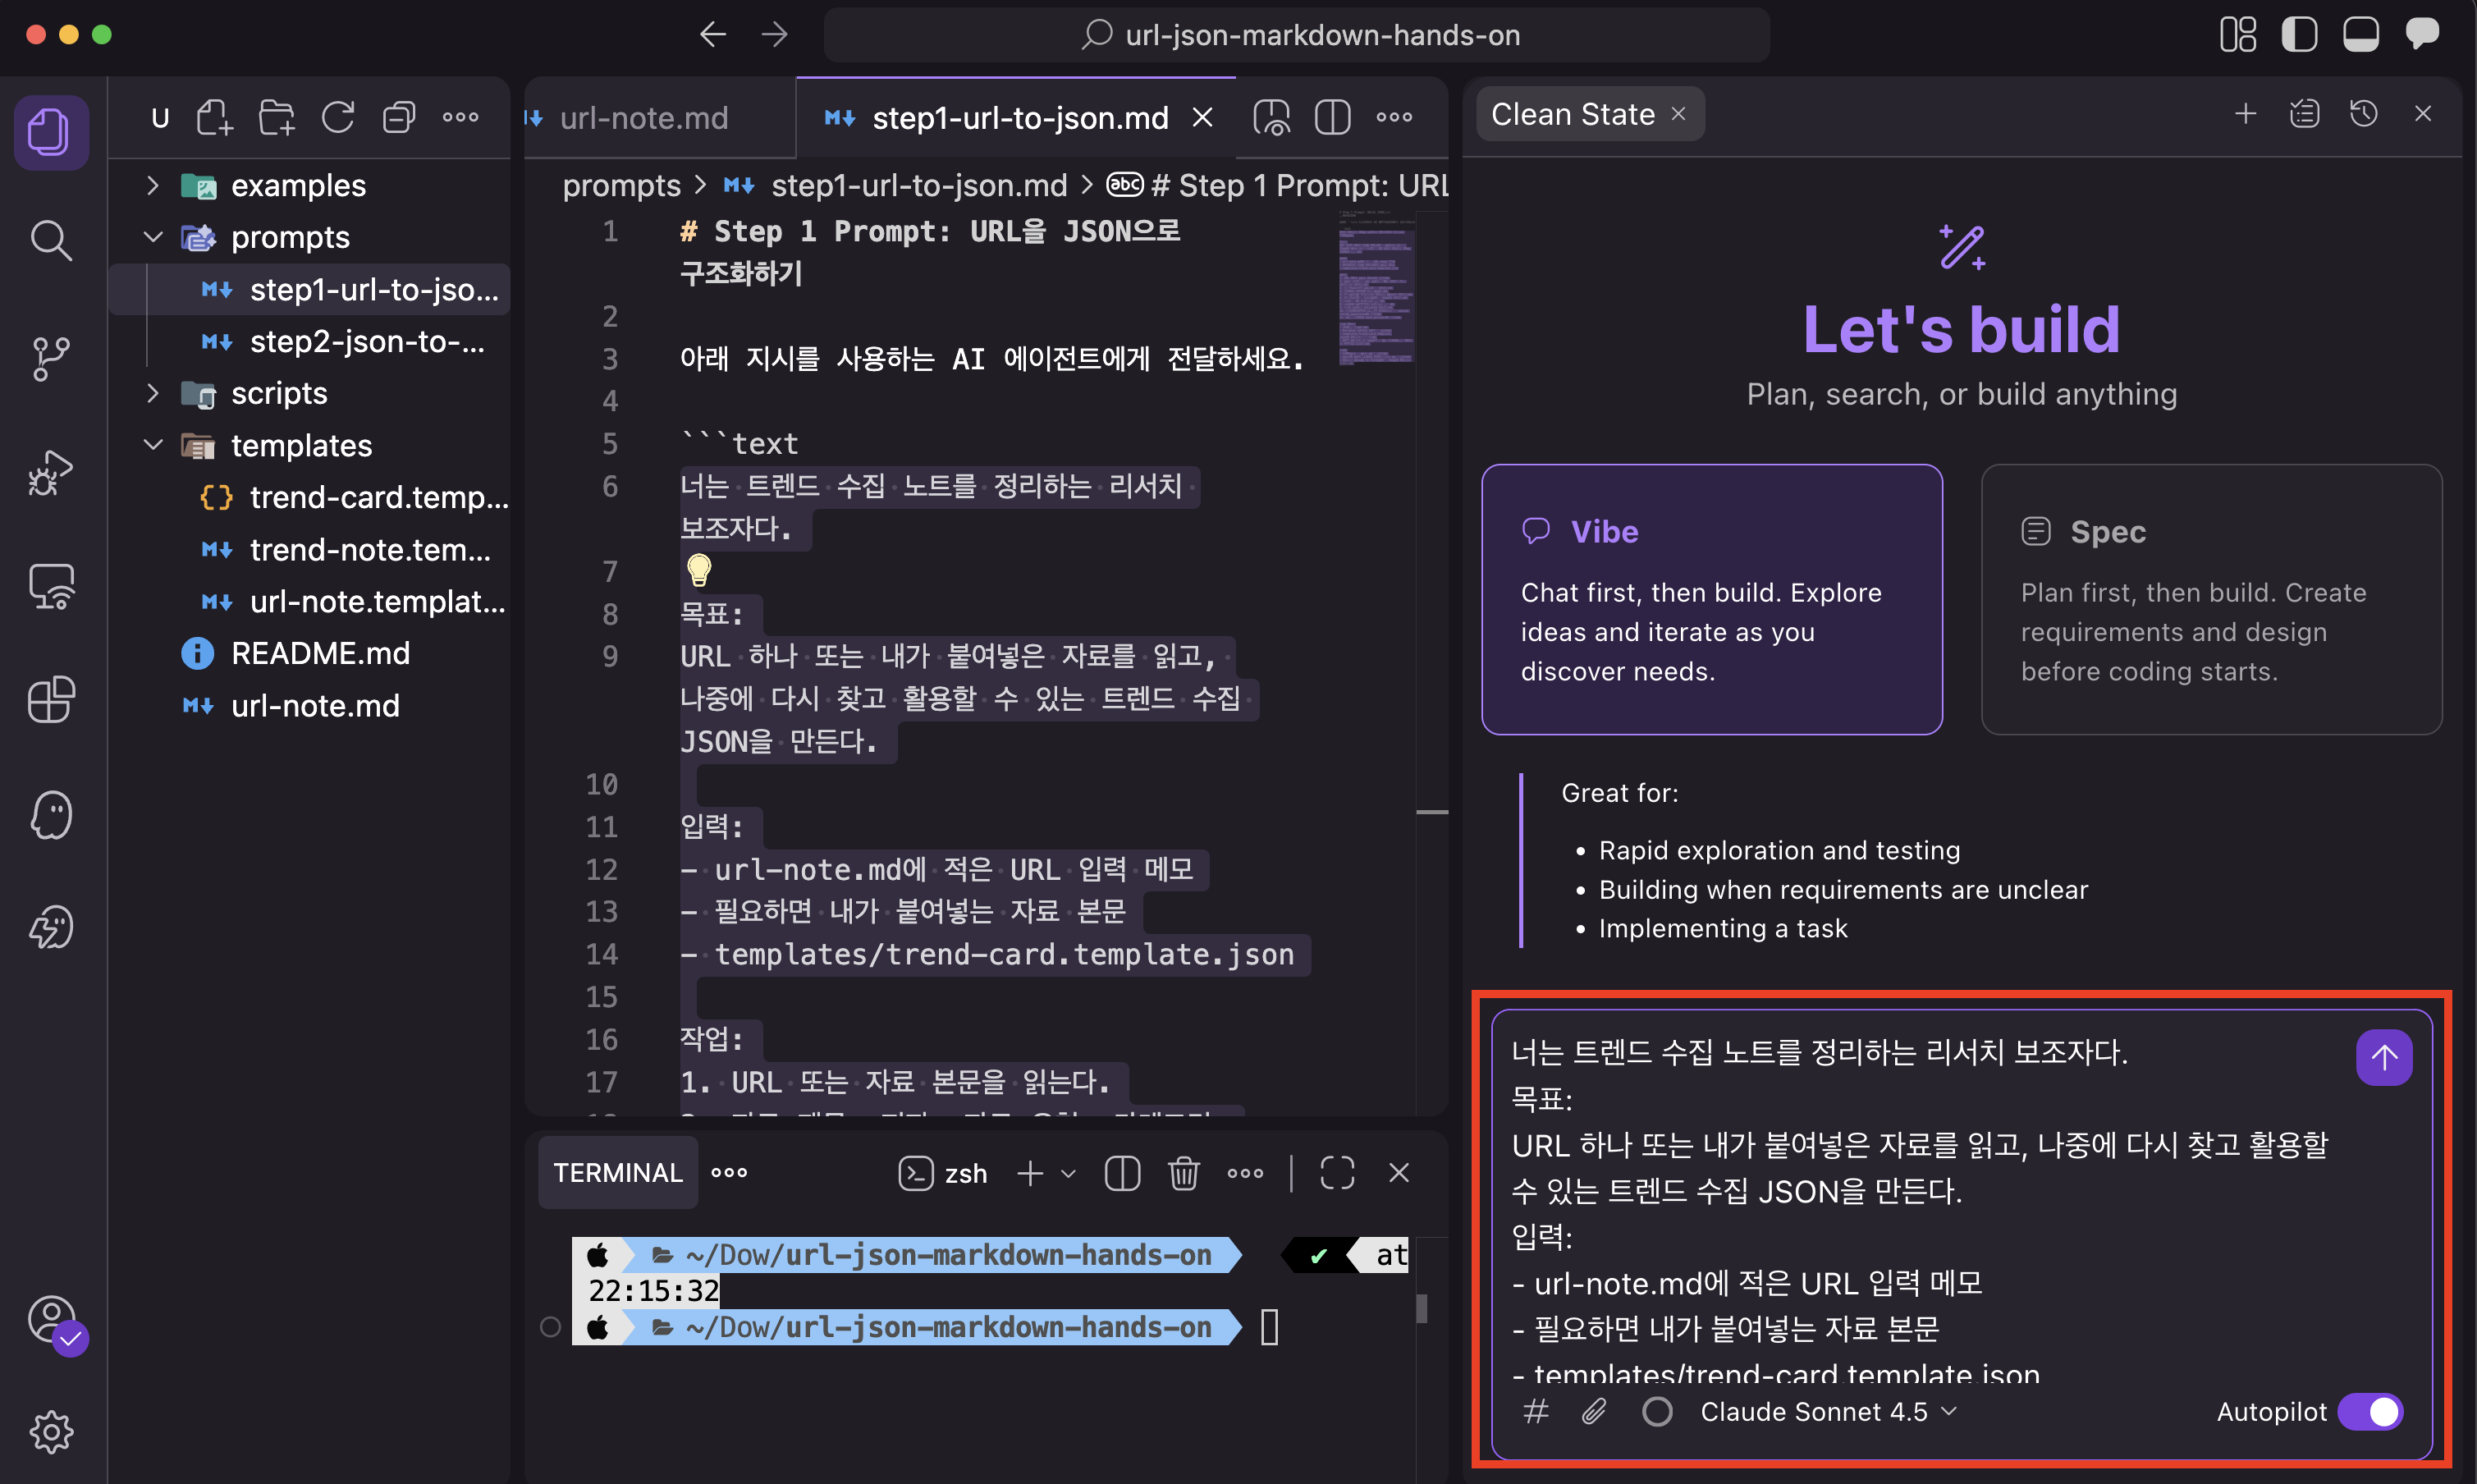Collapse all folders in explorer
The height and width of the screenshot is (1484, 2477).
(x=399, y=118)
